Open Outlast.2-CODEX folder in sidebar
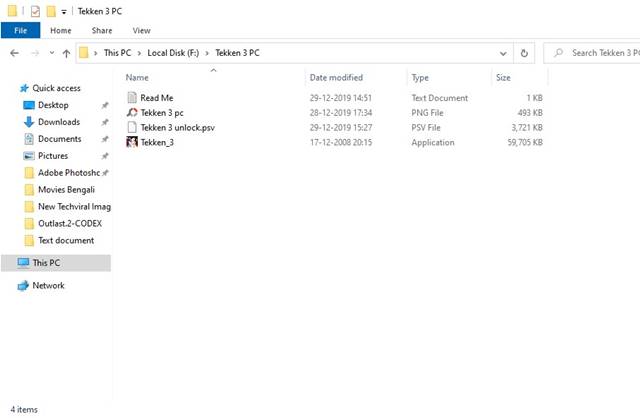 (70, 224)
